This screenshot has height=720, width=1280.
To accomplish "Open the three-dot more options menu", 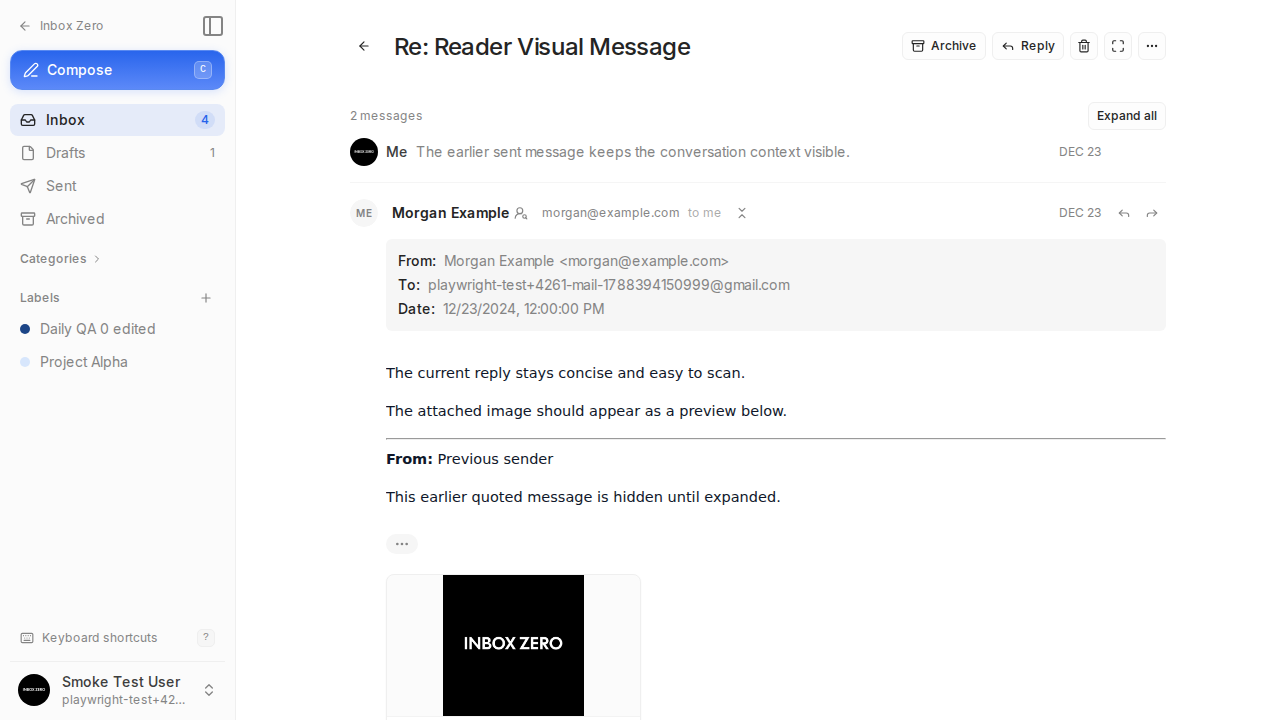I will click(x=1152, y=46).
